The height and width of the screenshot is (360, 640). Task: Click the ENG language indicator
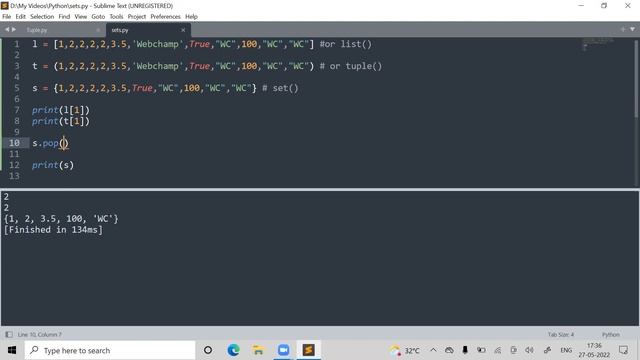pyautogui.click(x=566, y=350)
